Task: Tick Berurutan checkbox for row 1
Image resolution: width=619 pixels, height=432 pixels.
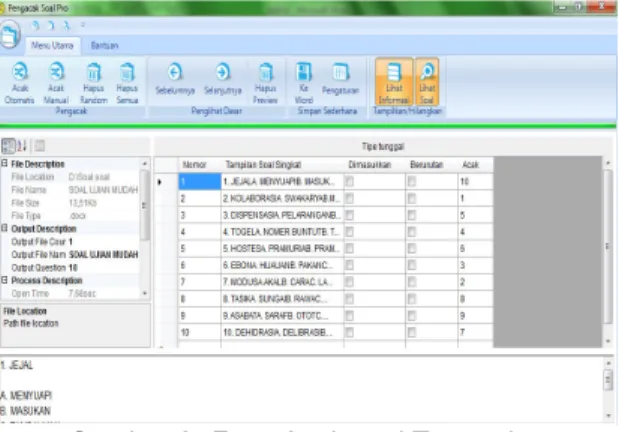Action: point(412,181)
